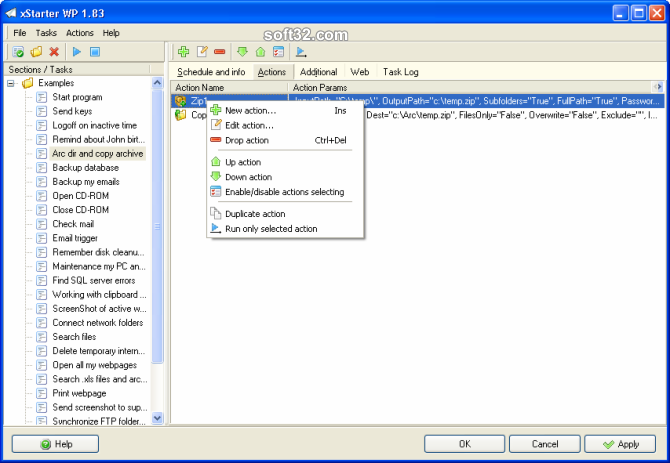Select Connect network folders task
The height and width of the screenshot is (463, 670).
pyautogui.click(x=97, y=322)
